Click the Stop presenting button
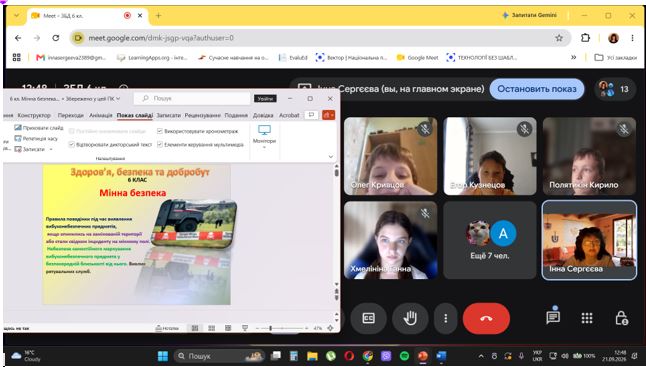Viewport: 646px width, 367px height. pos(536,89)
